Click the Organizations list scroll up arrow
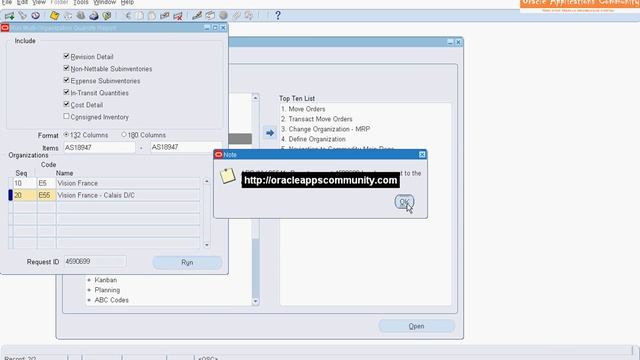This screenshot has height=360, width=640. 207,181
